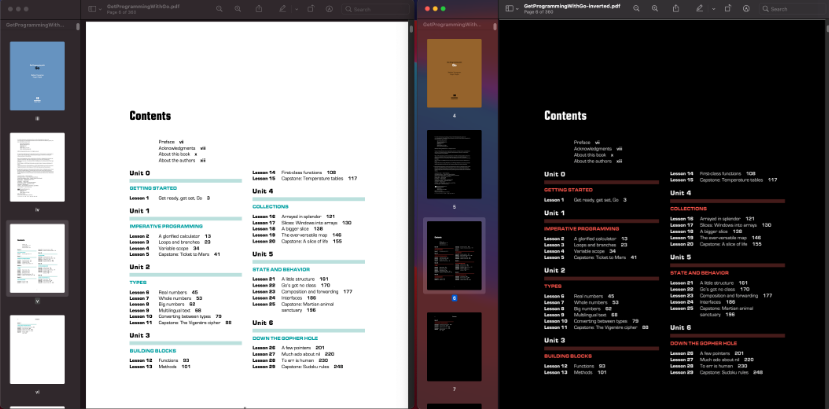Image resolution: width=829 pixels, height=409 pixels.
Task: Click 'Lesson 10 Converting between types' on black page
Action: coord(592,321)
